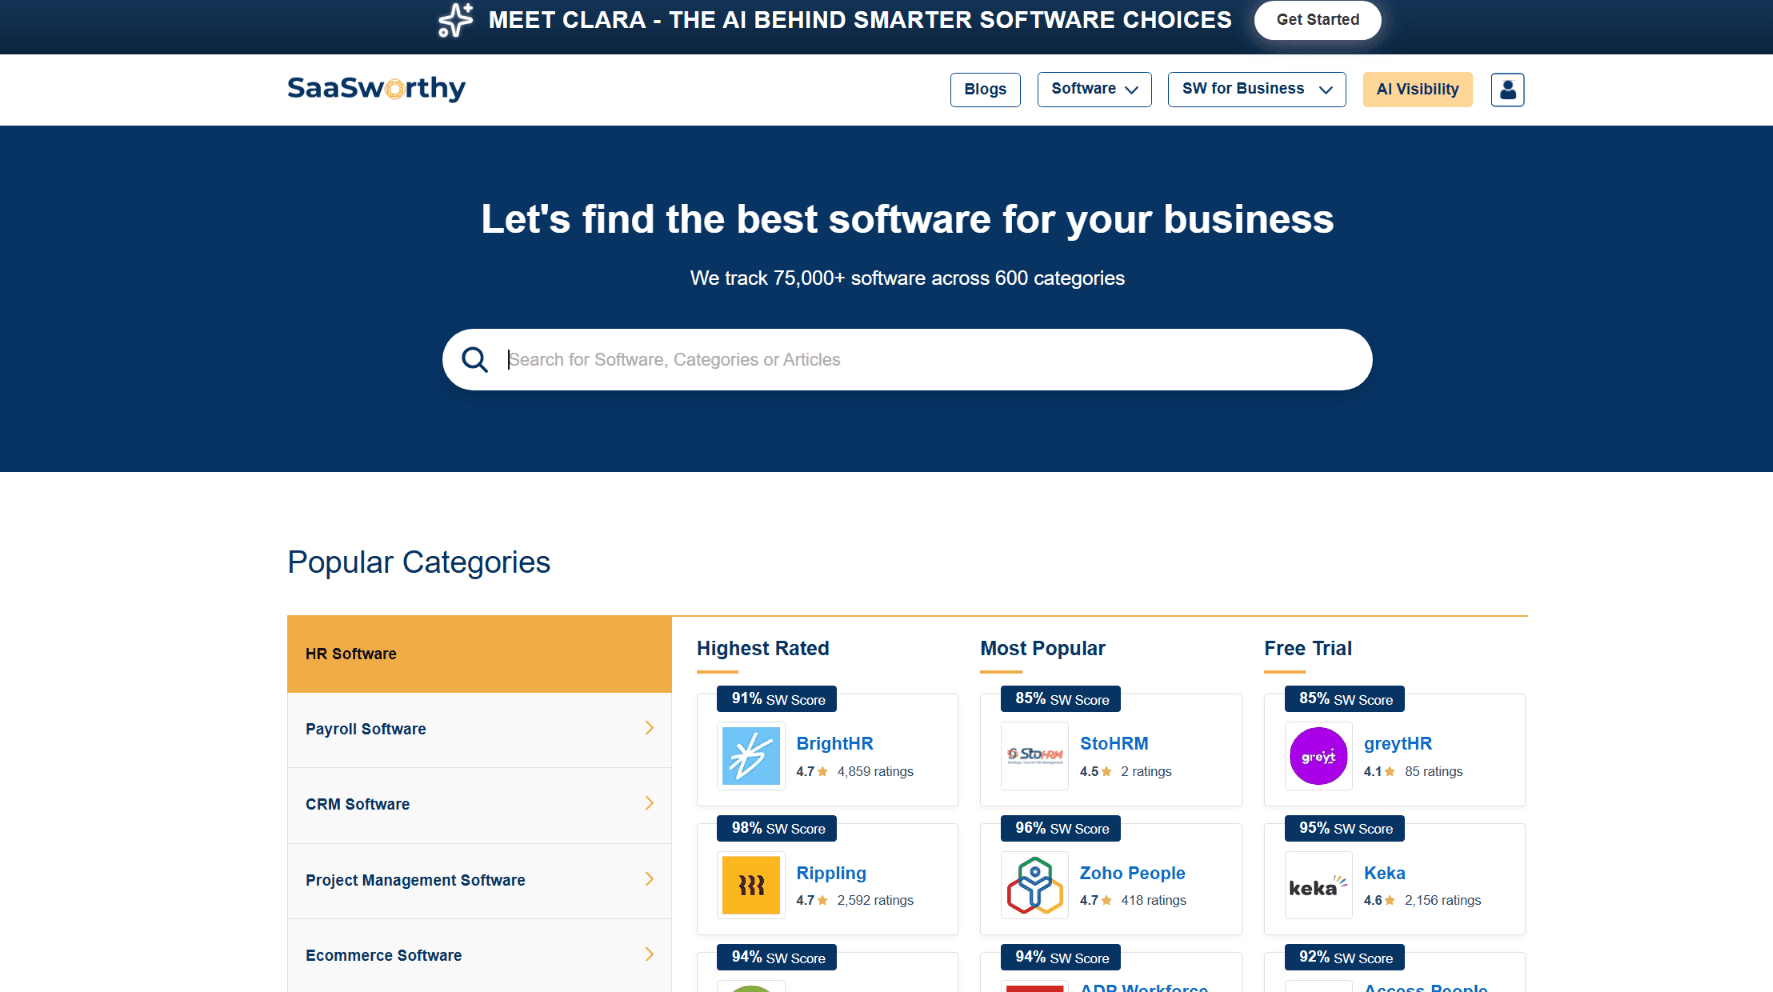Click the Meet Clara banner text

[860, 20]
